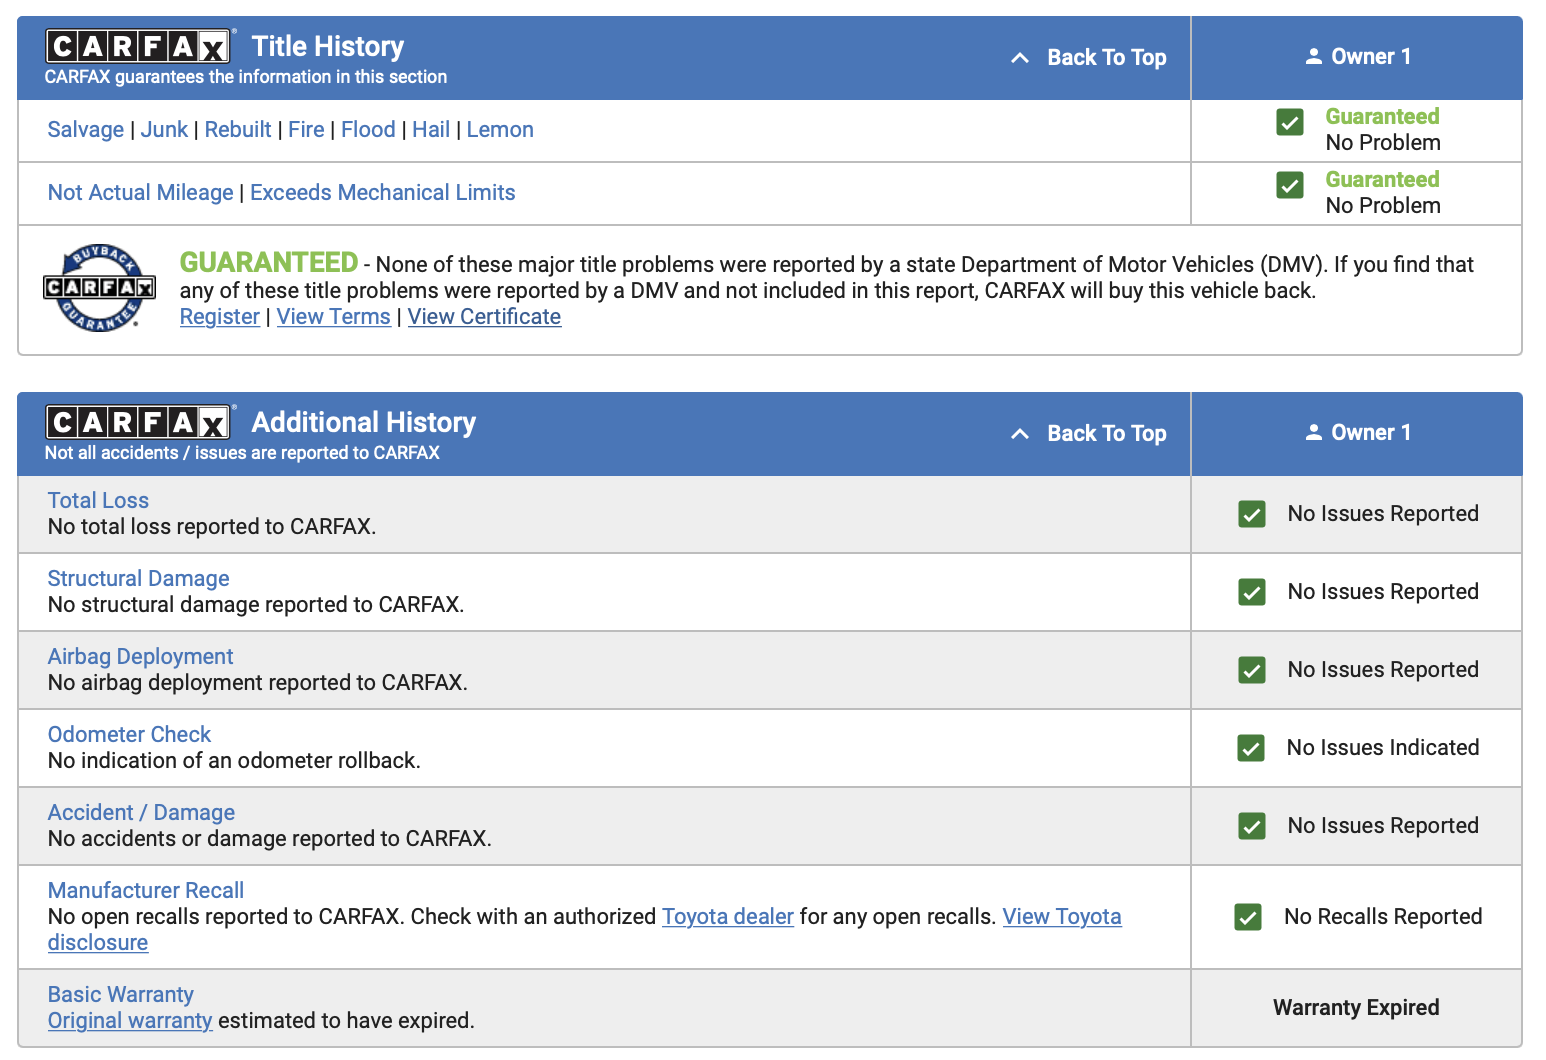The height and width of the screenshot is (1060, 1546).
Task: Click the Additional History heading
Action: point(364,422)
